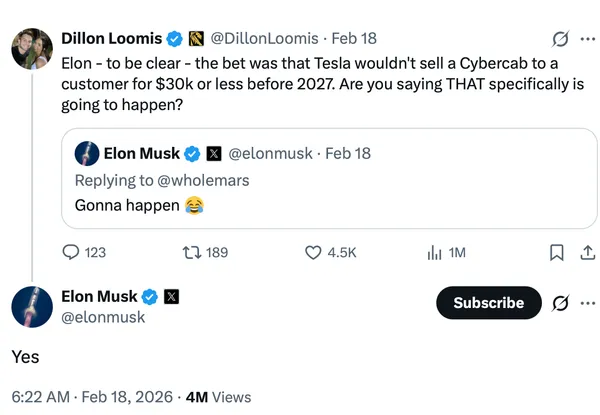Viewport: 600px width, 415px height.
Task: Open Dillon Loomis's profile picture
Action: tap(31, 48)
